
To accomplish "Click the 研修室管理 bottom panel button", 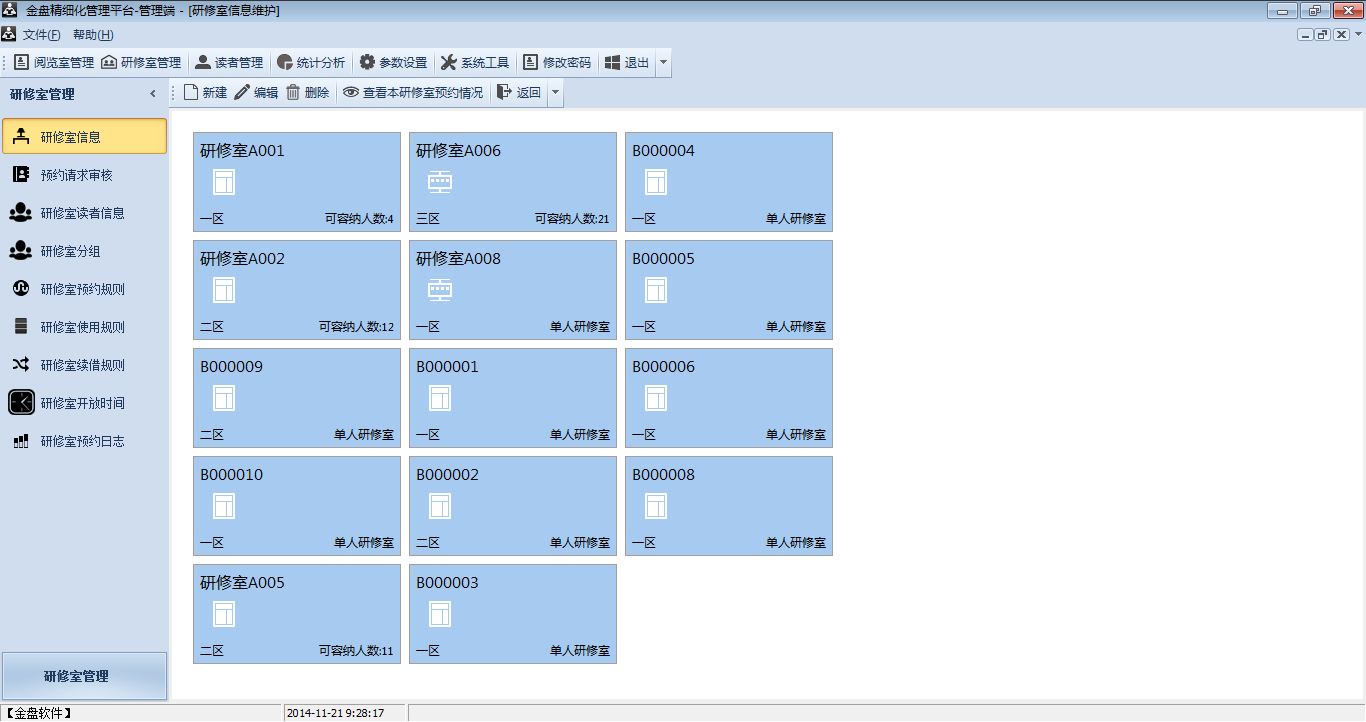I will coord(84,676).
